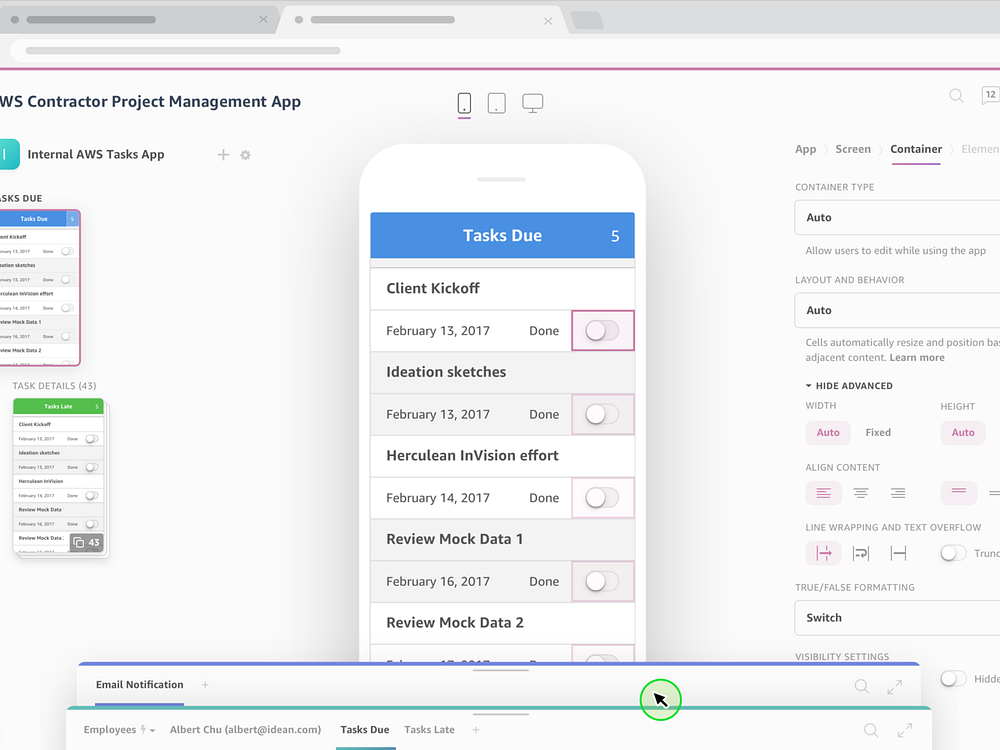
Task: Set width to Fixed
Action: point(878,433)
